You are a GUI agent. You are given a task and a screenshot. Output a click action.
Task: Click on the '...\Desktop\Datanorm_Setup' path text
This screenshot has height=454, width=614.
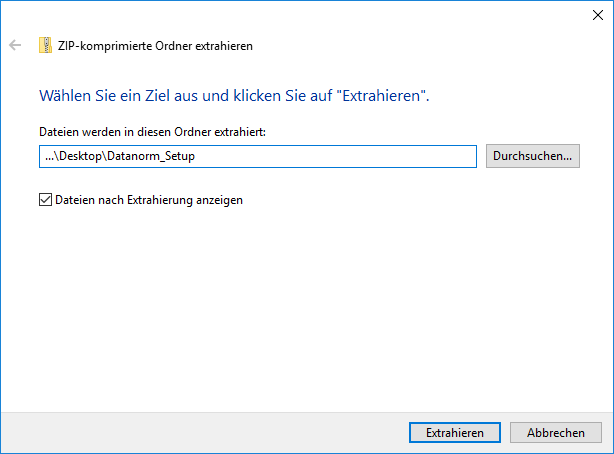[120, 156]
